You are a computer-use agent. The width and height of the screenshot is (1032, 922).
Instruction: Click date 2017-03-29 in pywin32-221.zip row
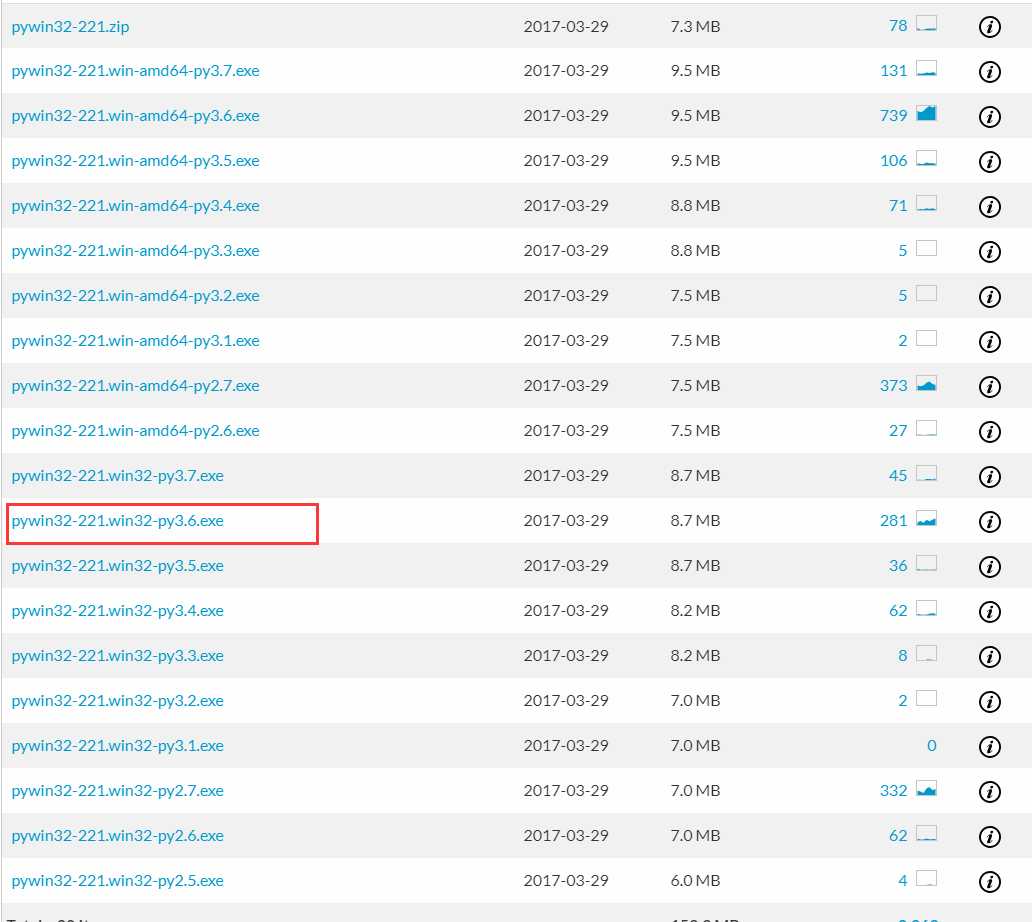(566, 27)
